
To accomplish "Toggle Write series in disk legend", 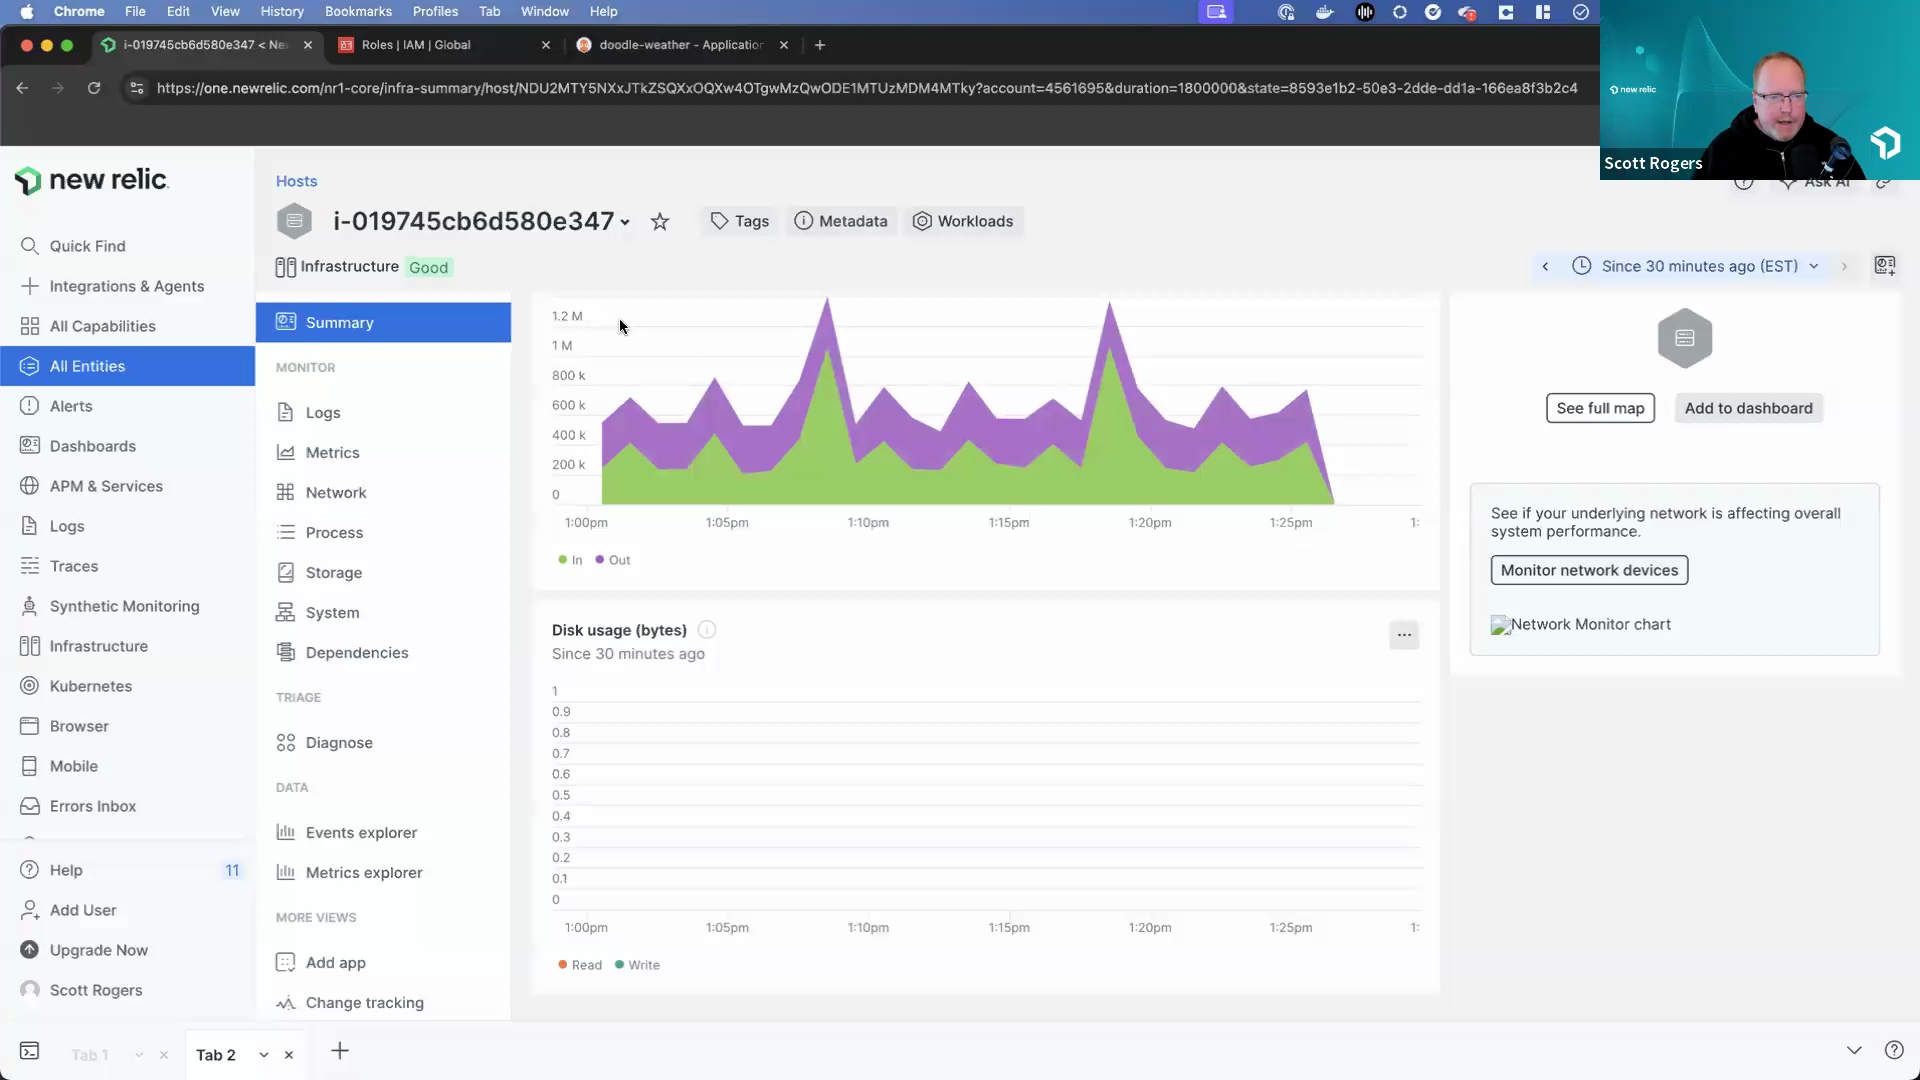I will (637, 965).
